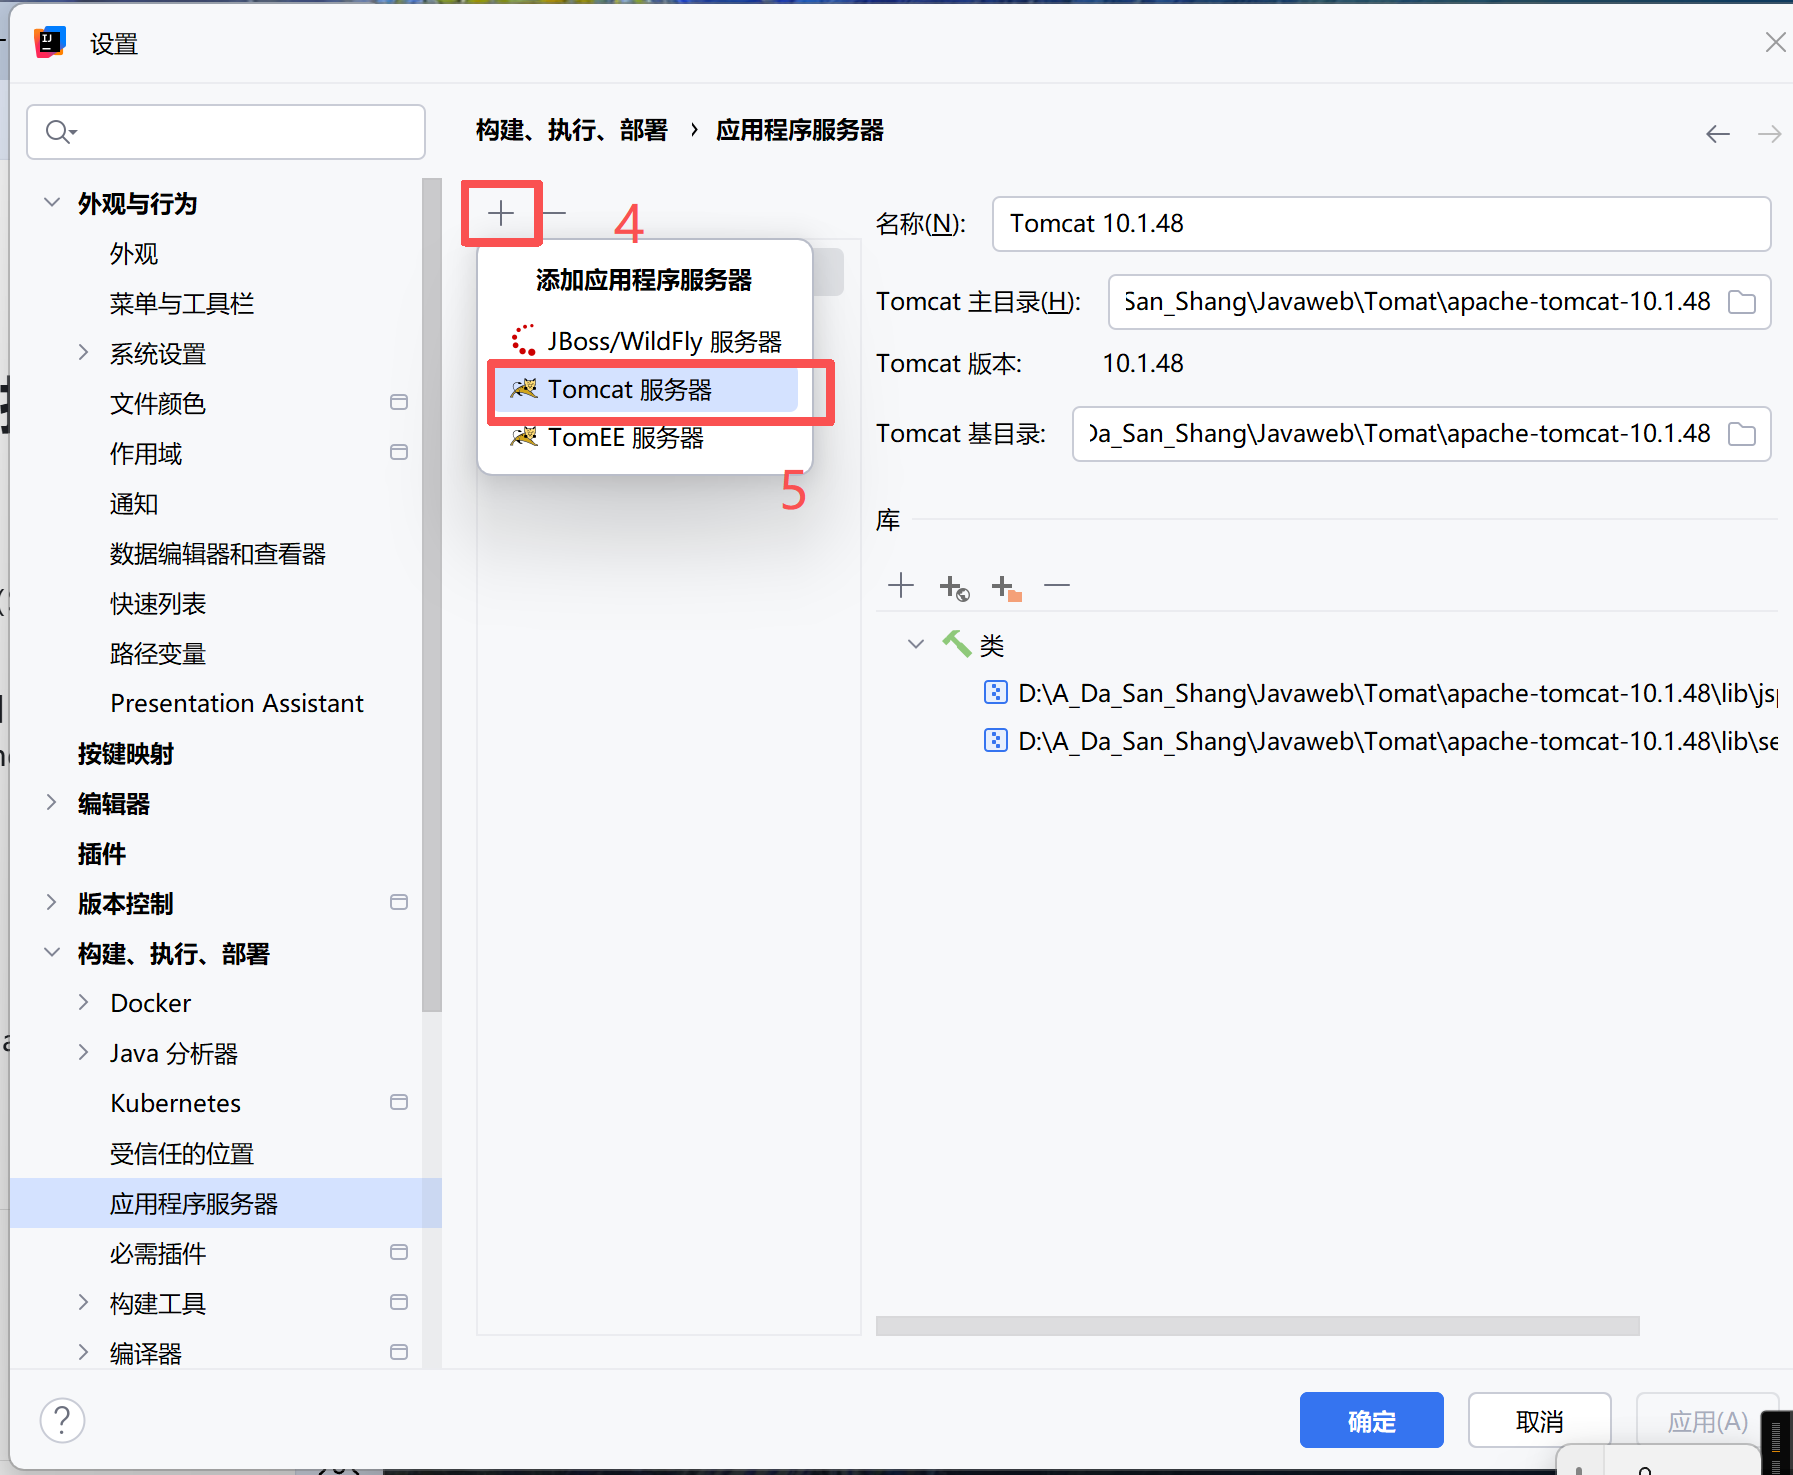Image resolution: width=1793 pixels, height=1475 pixels.
Task: Open 按键映射 settings
Action: [126, 754]
